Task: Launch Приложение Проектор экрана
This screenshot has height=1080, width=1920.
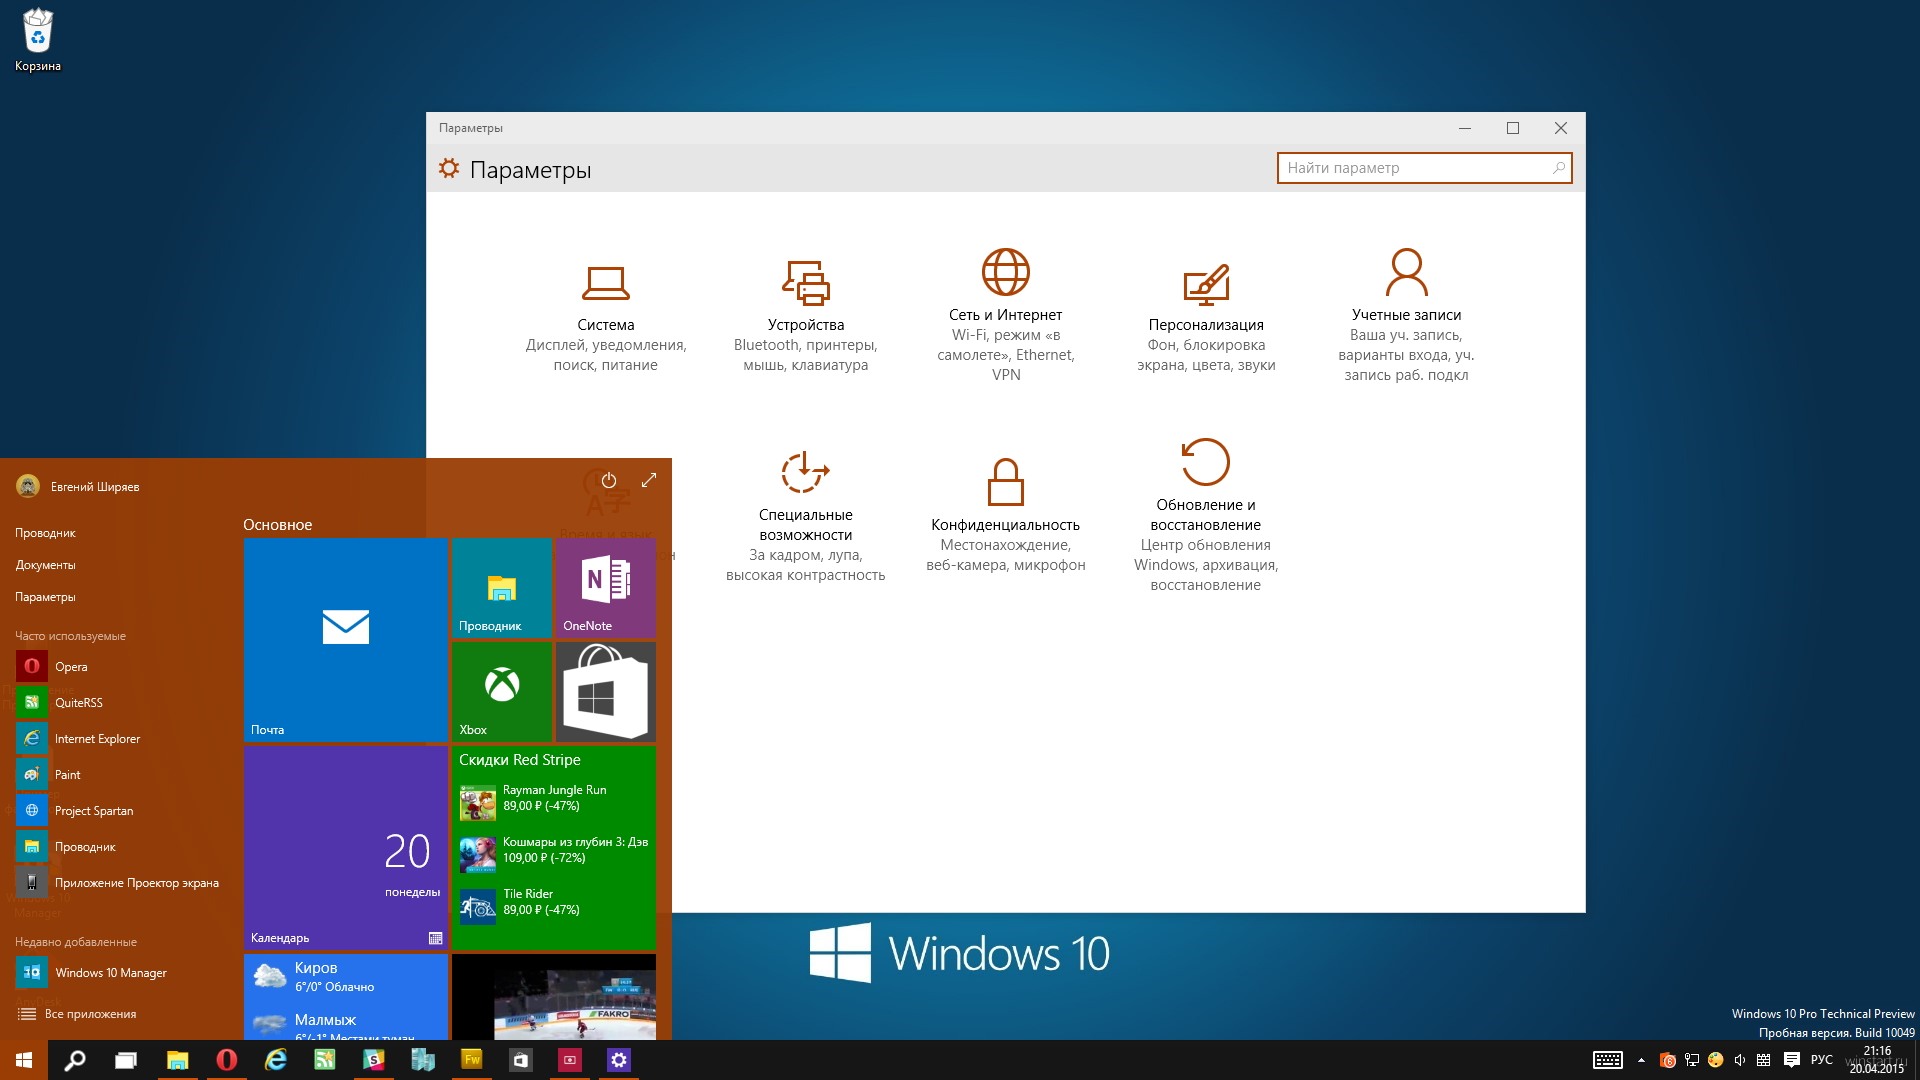Action: tap(120, 883)
